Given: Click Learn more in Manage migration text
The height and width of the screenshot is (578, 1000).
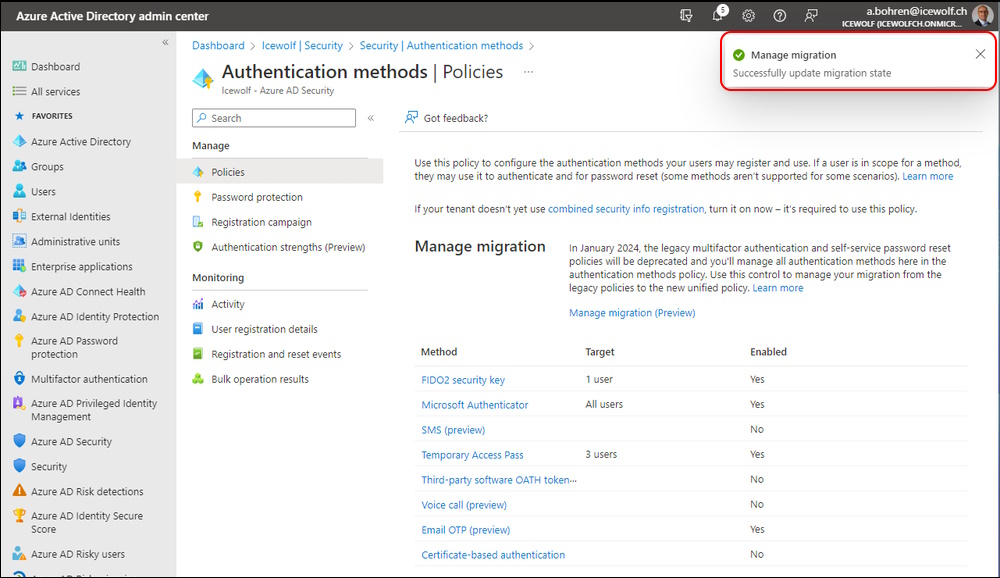Looking at the screenshot, I should point(777,288).
